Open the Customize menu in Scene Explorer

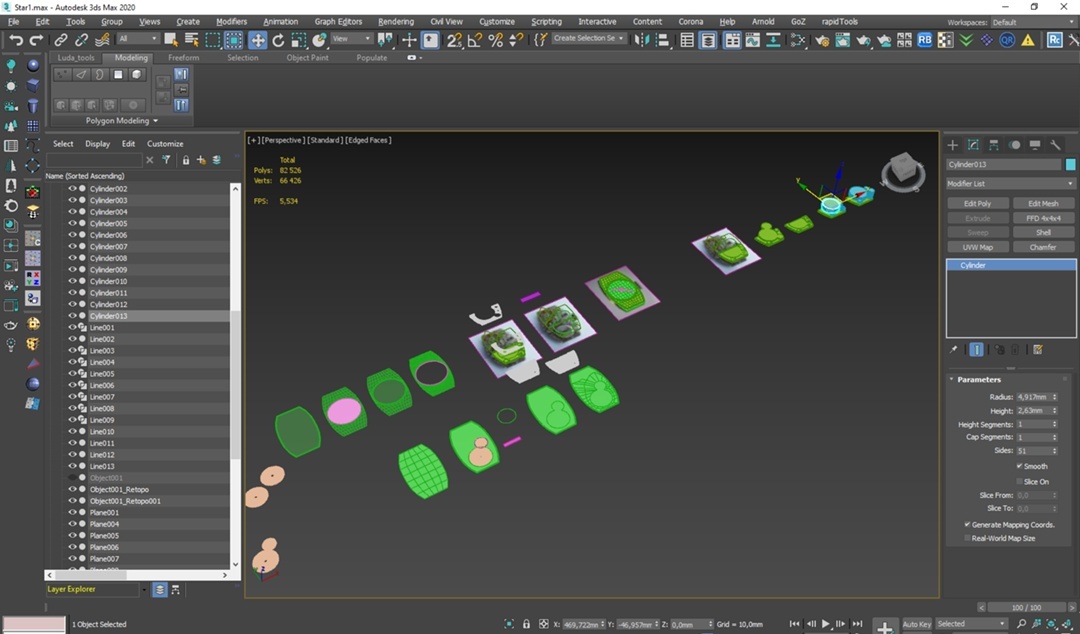165,143
